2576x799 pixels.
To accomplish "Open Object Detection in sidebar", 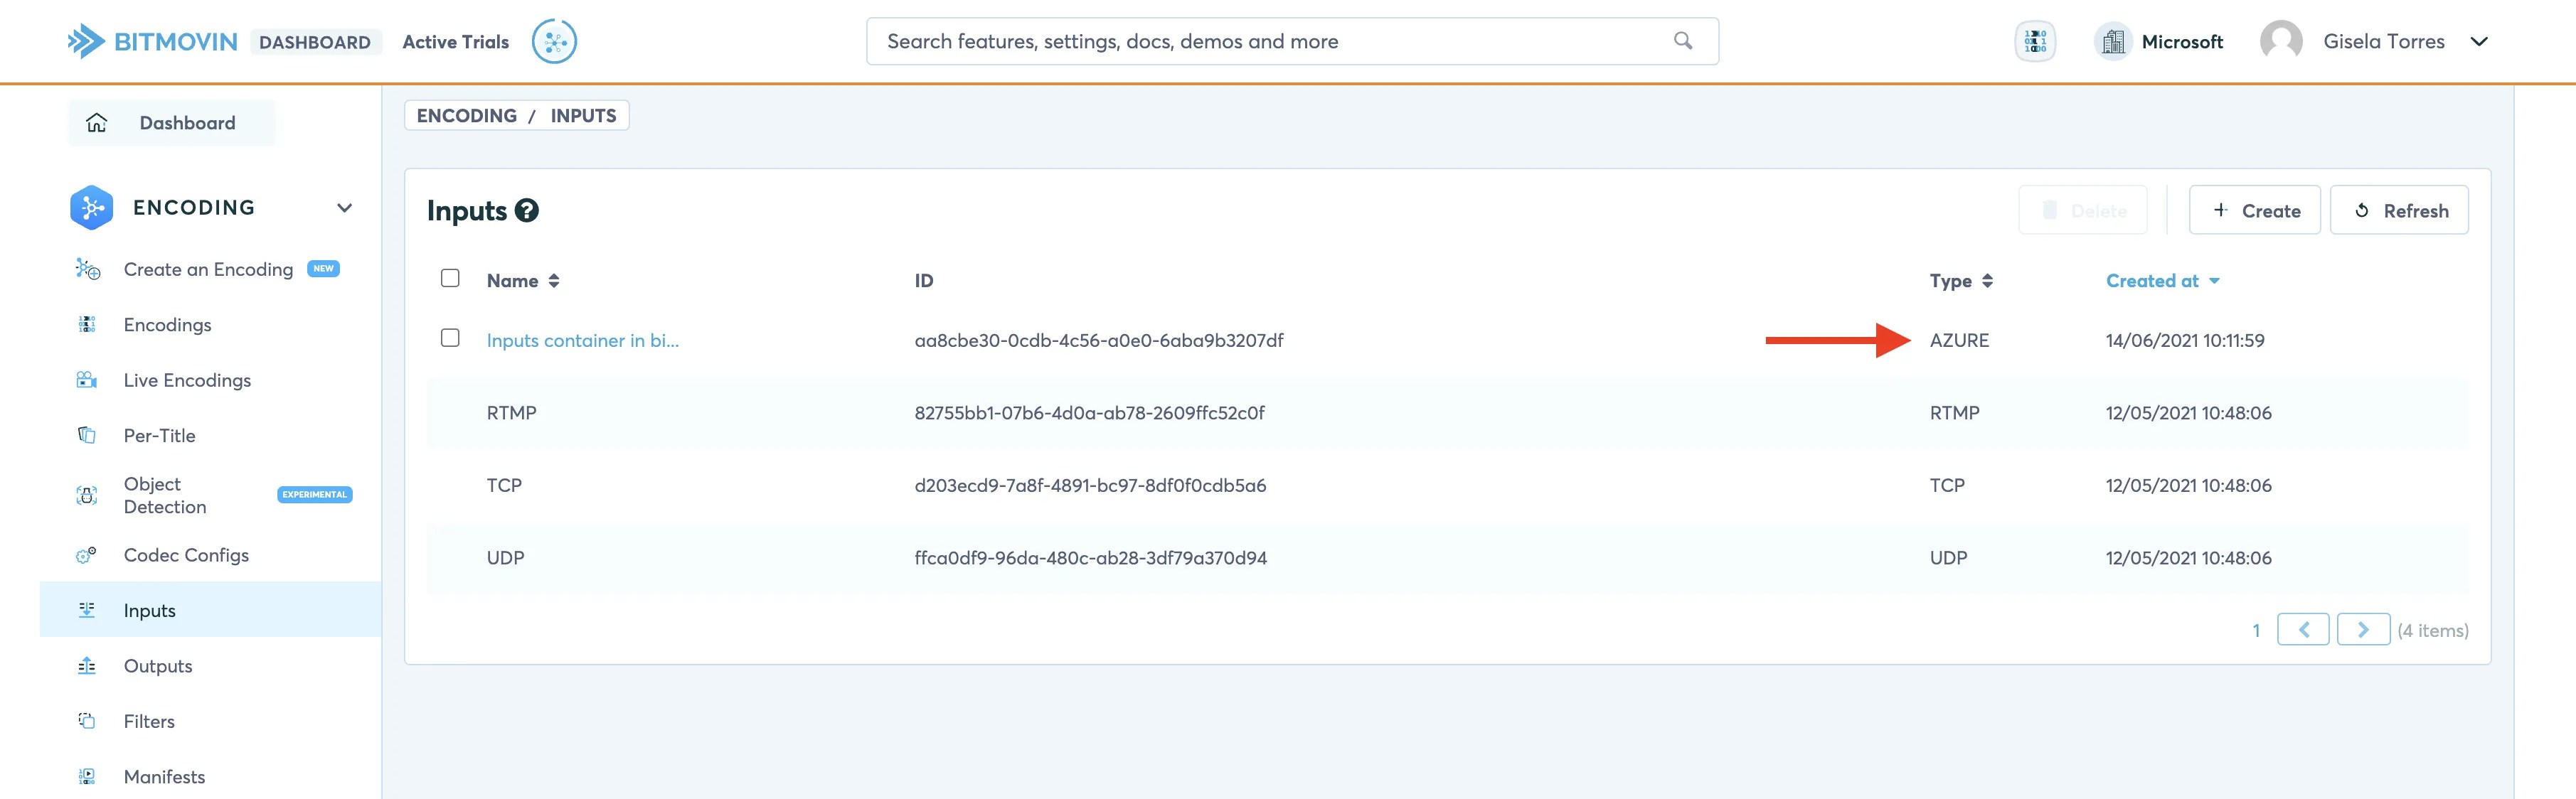I will pyautogui.click(x=165, y=495).
